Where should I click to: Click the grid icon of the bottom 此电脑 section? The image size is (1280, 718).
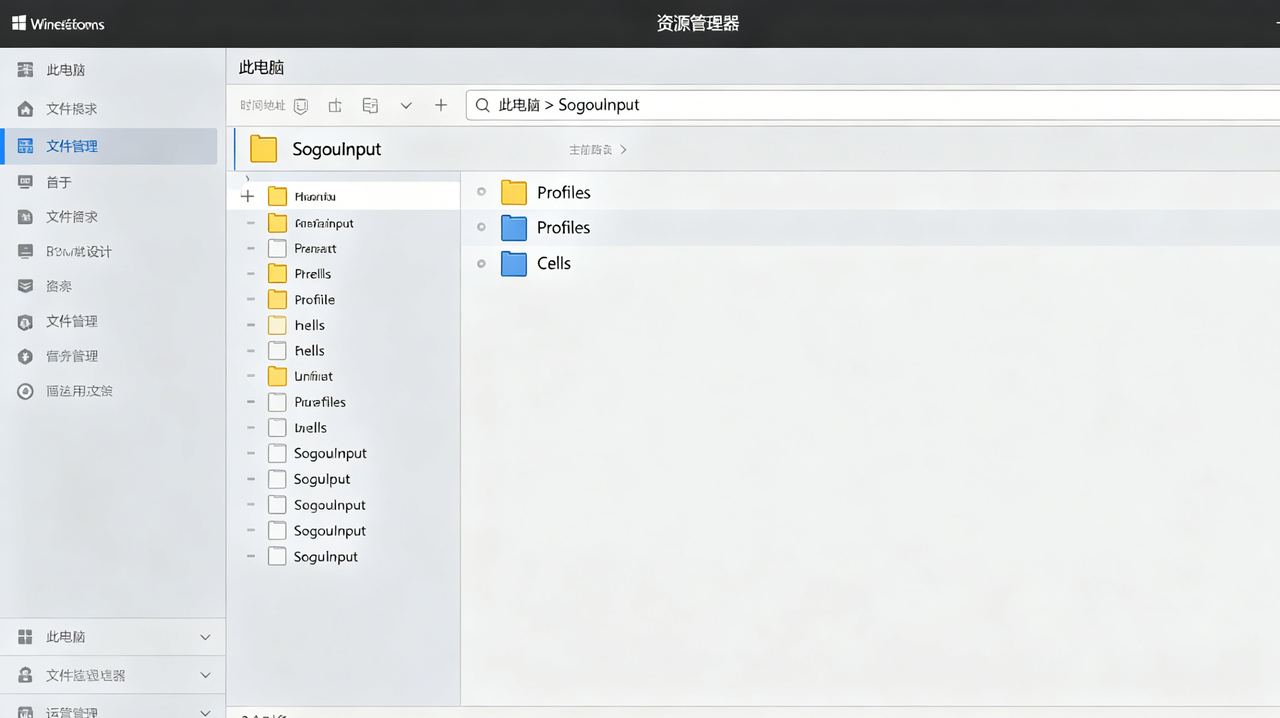coord(26,637)
